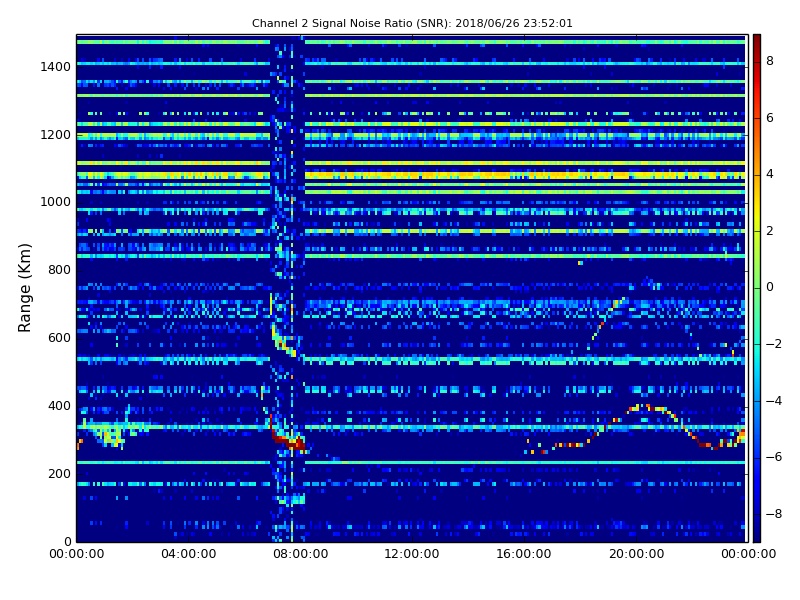Click the 12:00:00 time tick label

(412, 554)
